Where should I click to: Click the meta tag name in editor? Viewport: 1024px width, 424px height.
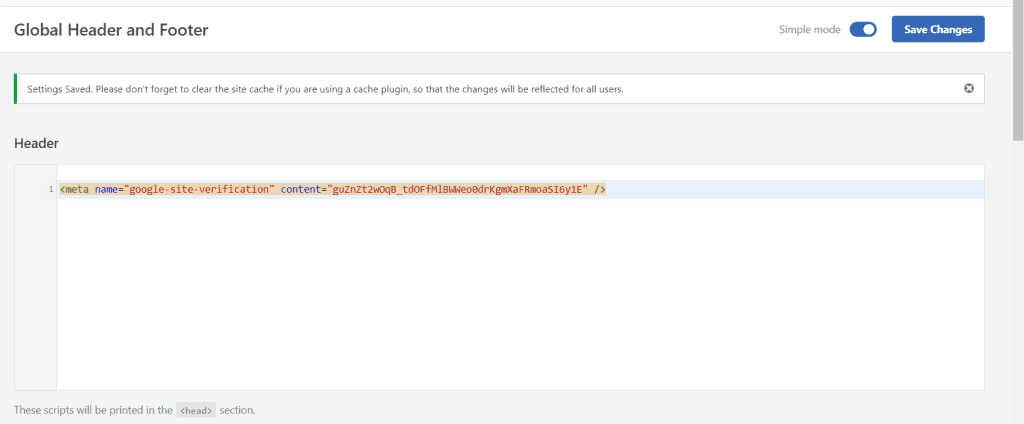76,190
